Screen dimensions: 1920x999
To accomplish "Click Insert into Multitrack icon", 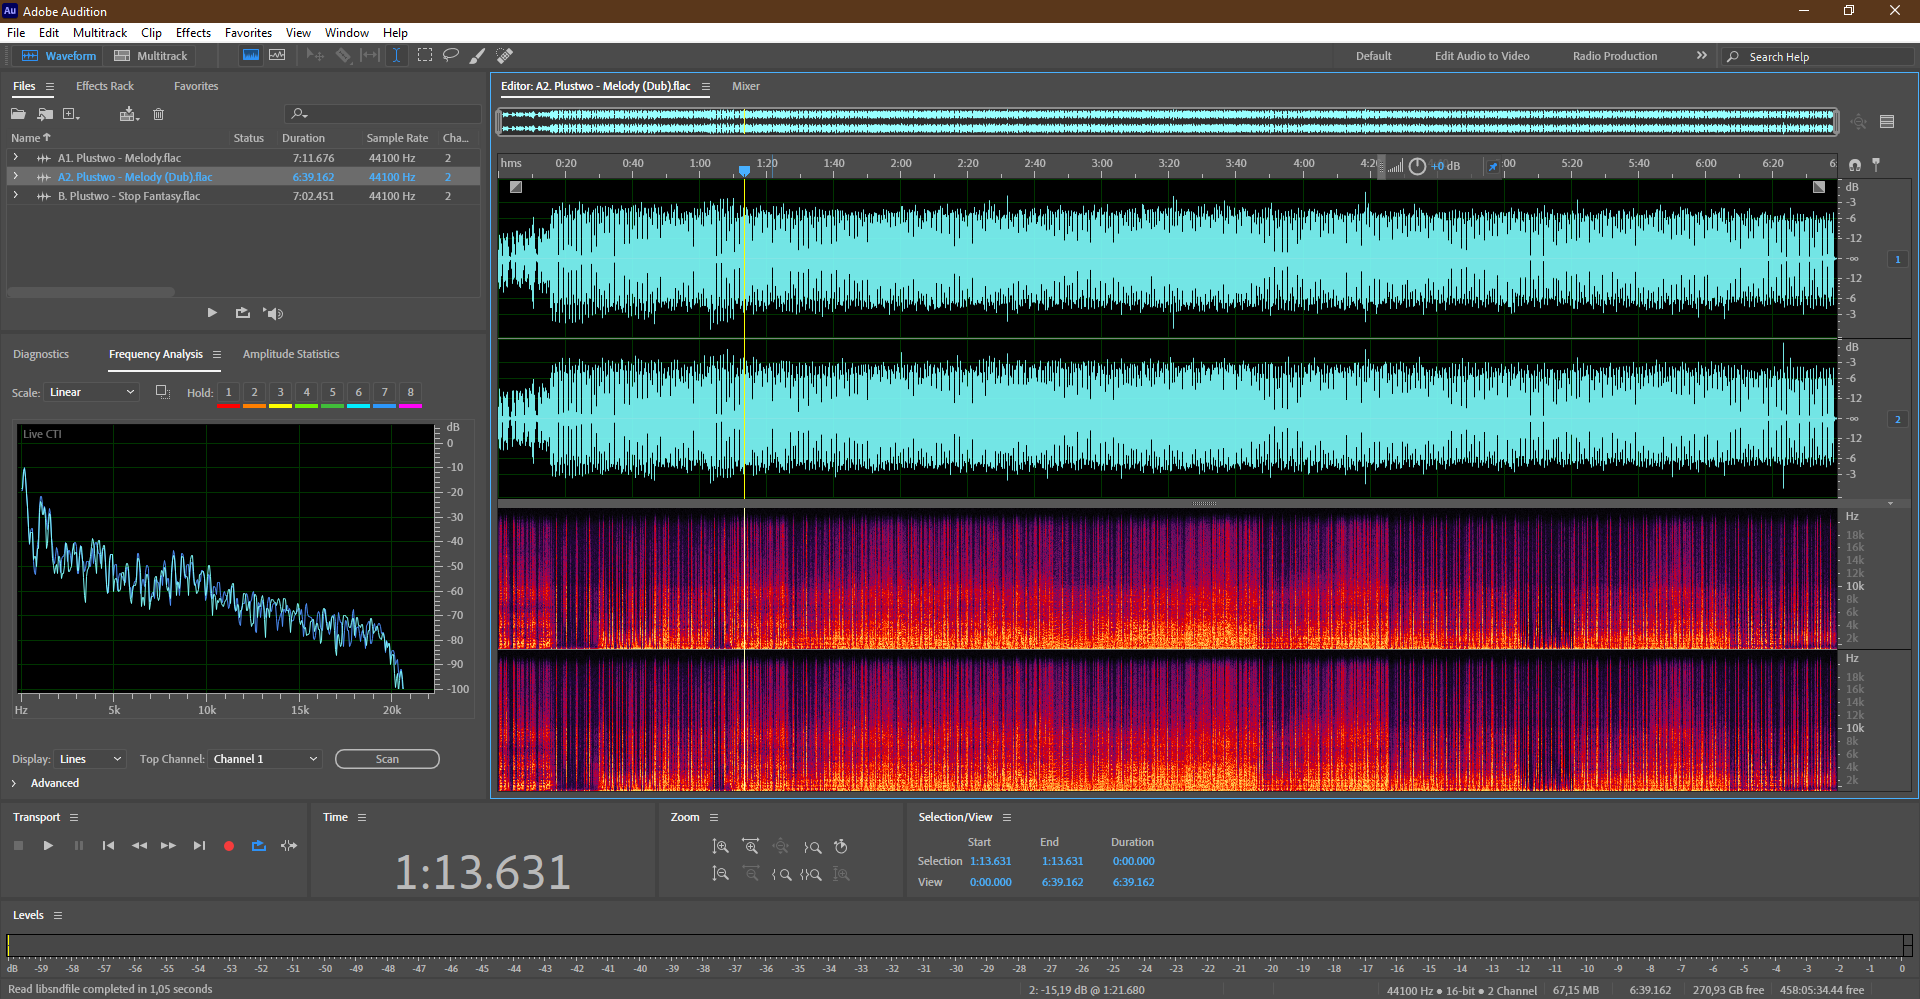I will tap(128, 114).
